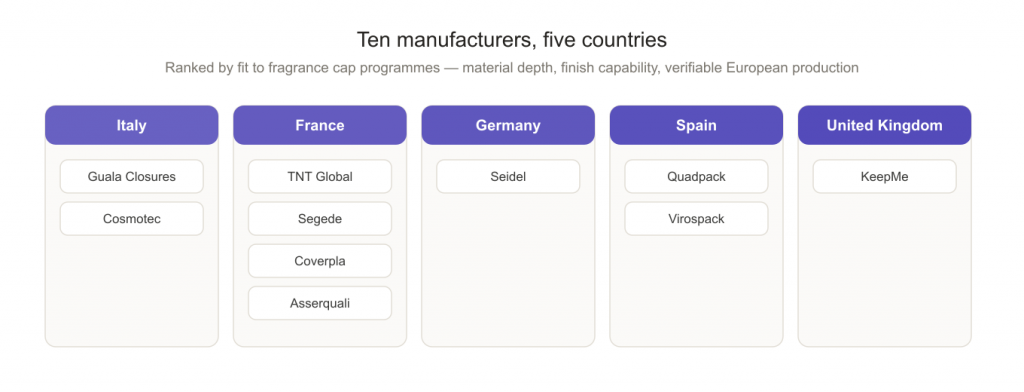
Task: Click the Virospack manufacturer card
Action: (696, 219)
